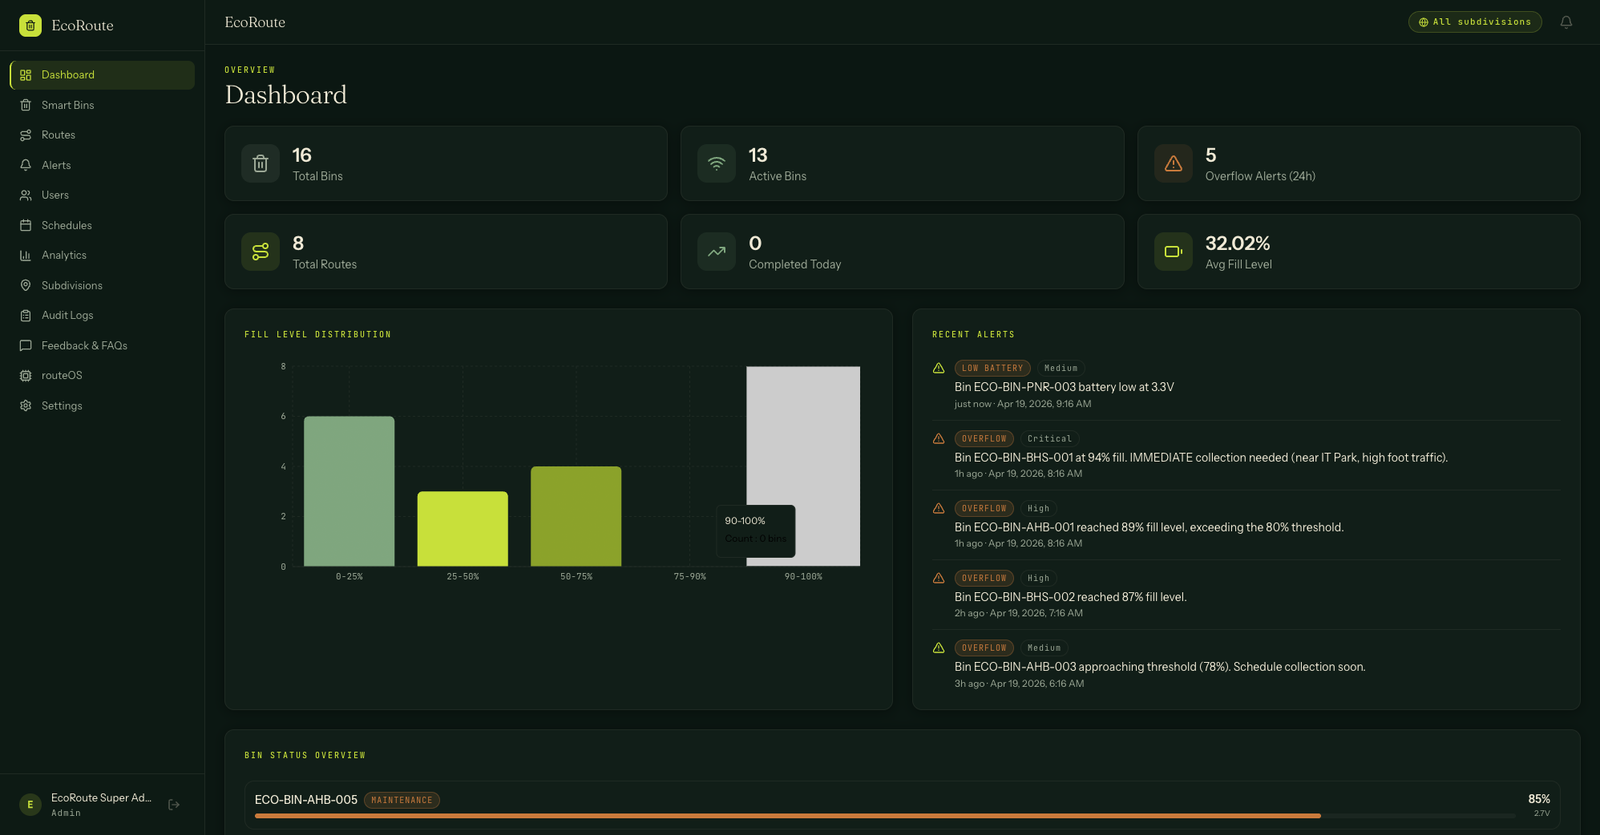Open the Overflow Alerts (24h) card
The image size is (1600, 835).
tap(1359, 163)
